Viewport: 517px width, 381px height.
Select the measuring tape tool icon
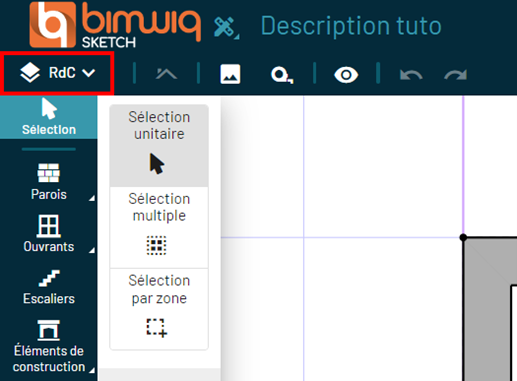pos(282,75)
